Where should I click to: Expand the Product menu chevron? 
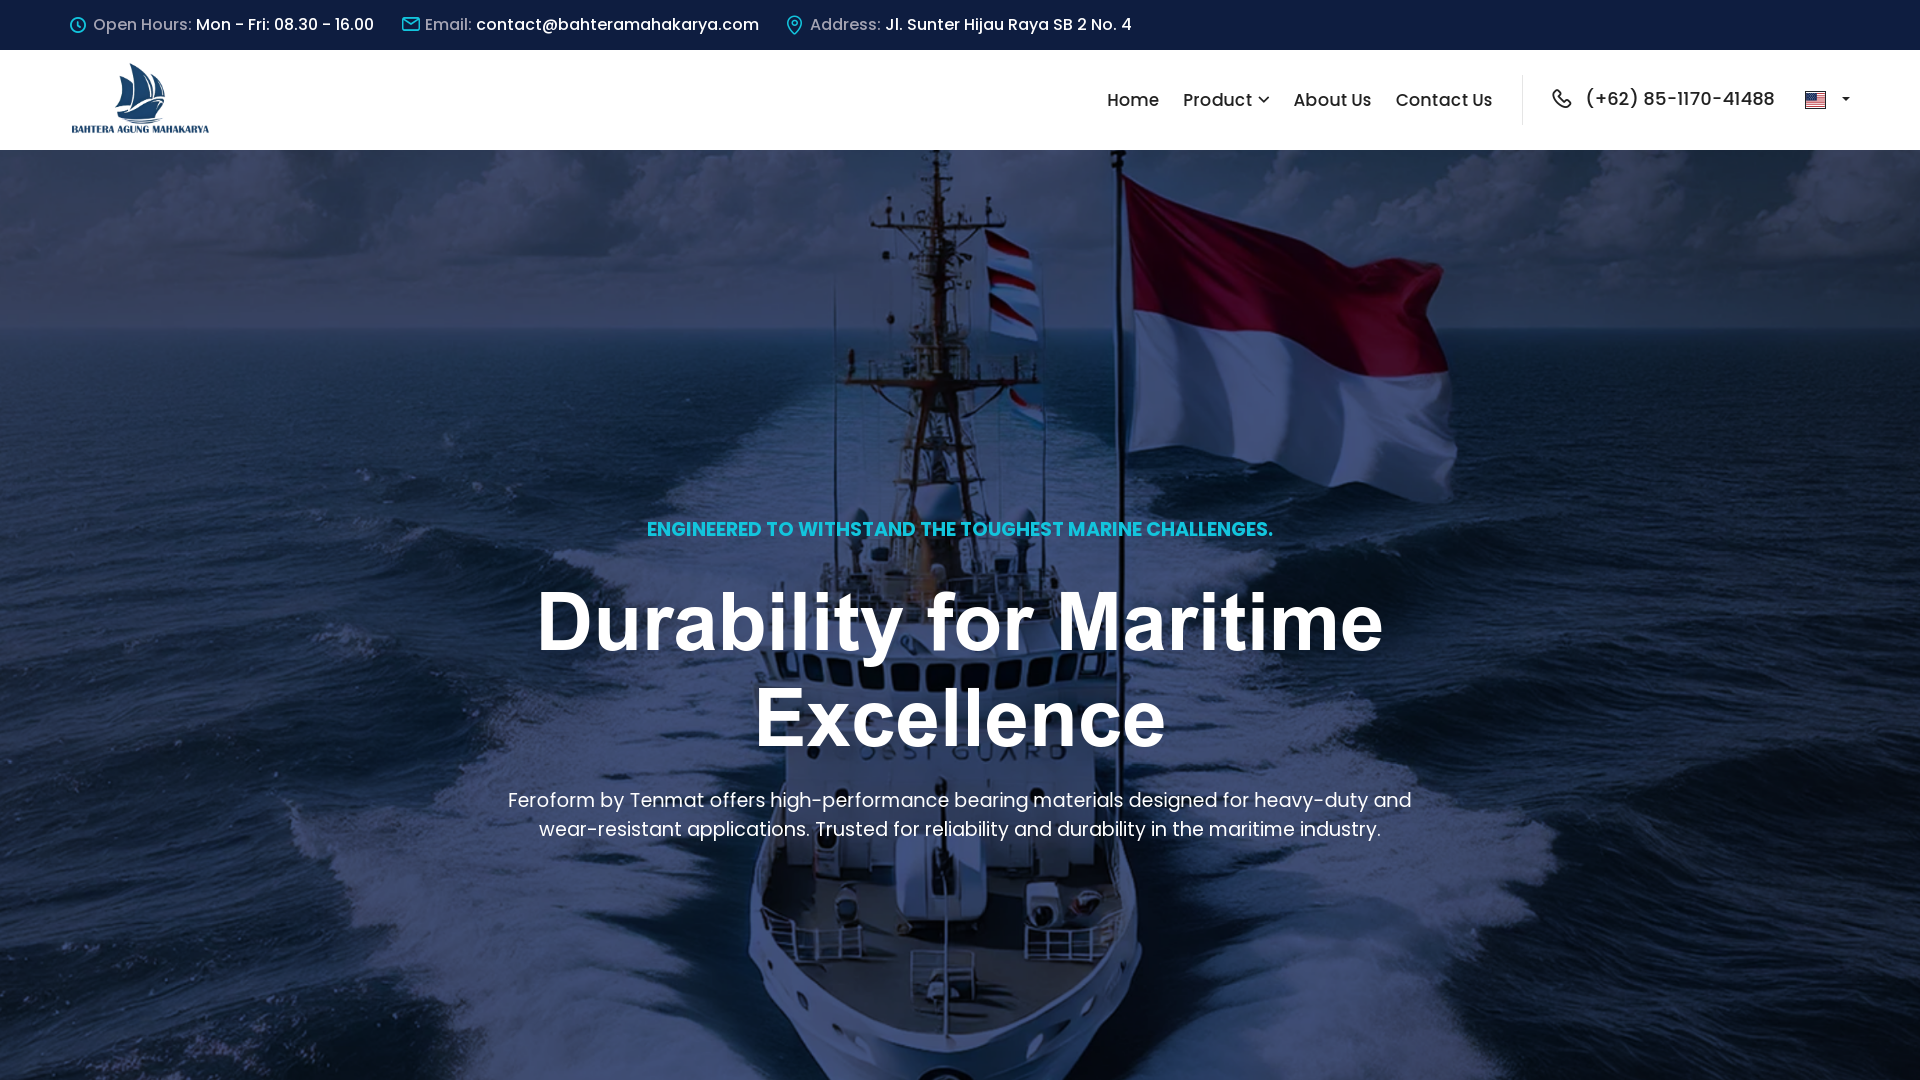click(x=1264, y=100)
